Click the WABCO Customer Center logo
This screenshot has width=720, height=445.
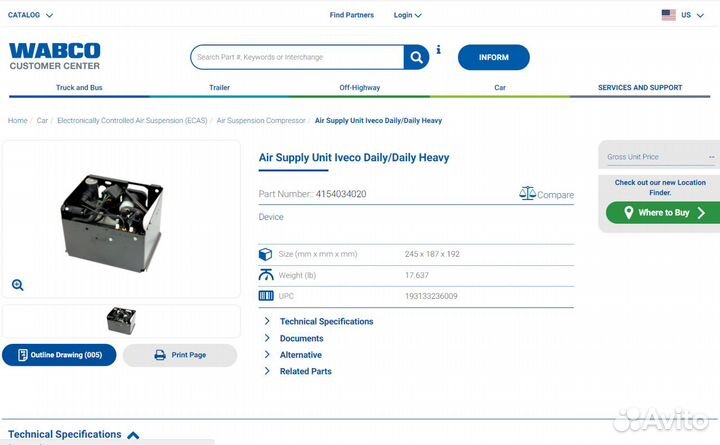coord(55,56)
